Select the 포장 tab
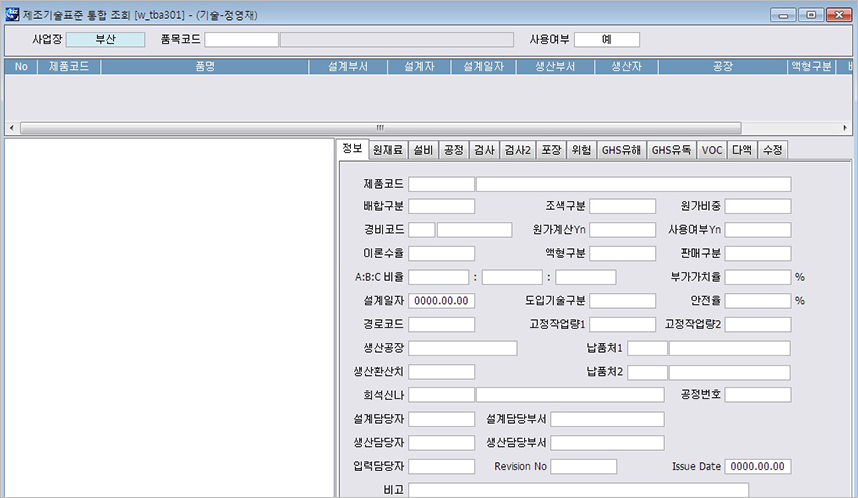Screen dimensions: 858x498 (551, 150)
